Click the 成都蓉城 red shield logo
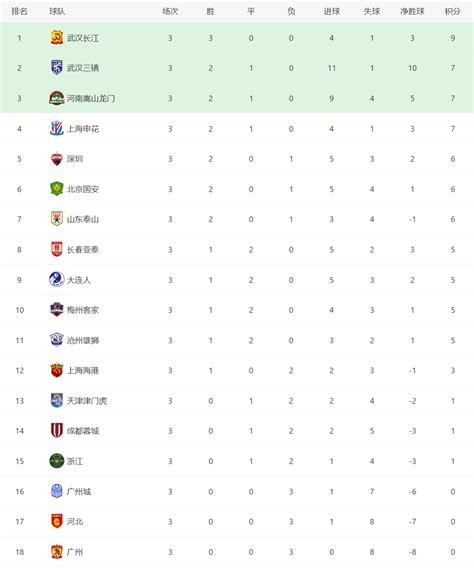 57,431
